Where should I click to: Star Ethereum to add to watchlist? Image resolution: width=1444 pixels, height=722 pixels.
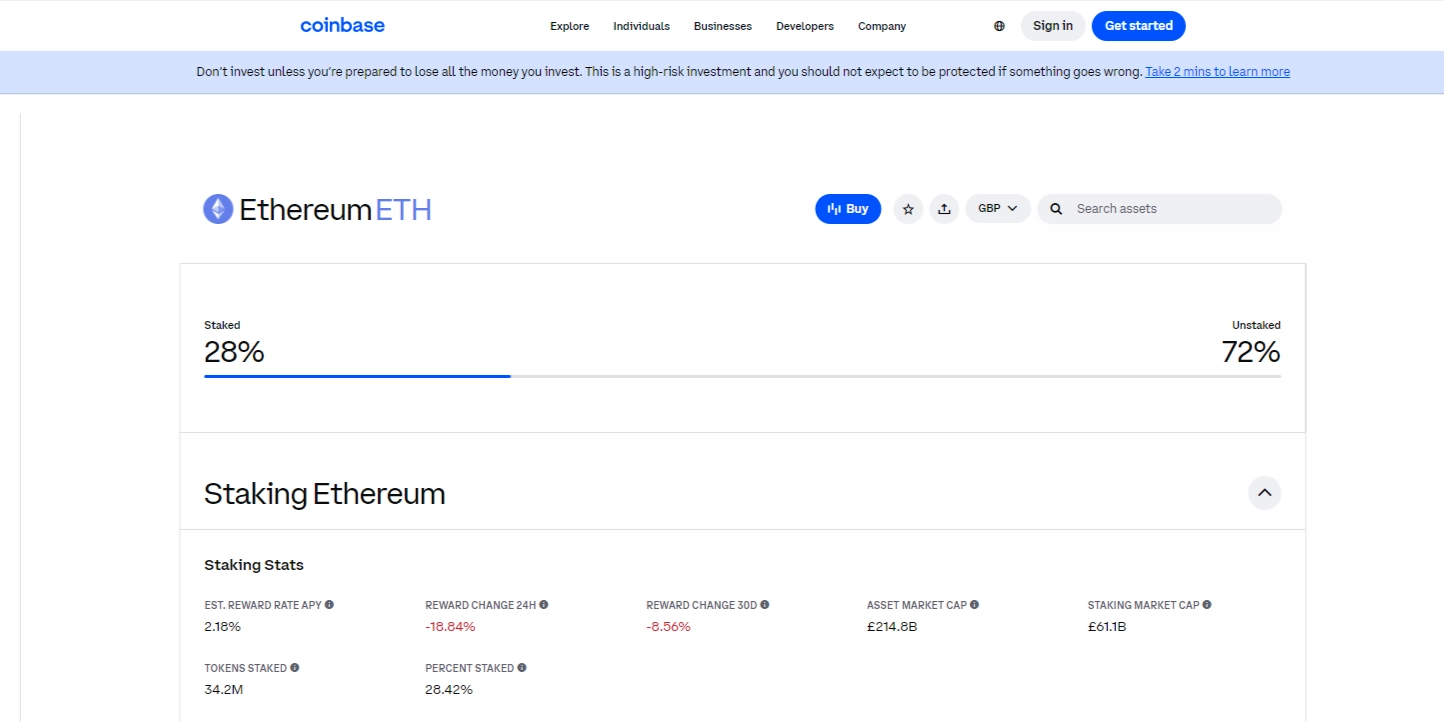(x=908, y=209)
